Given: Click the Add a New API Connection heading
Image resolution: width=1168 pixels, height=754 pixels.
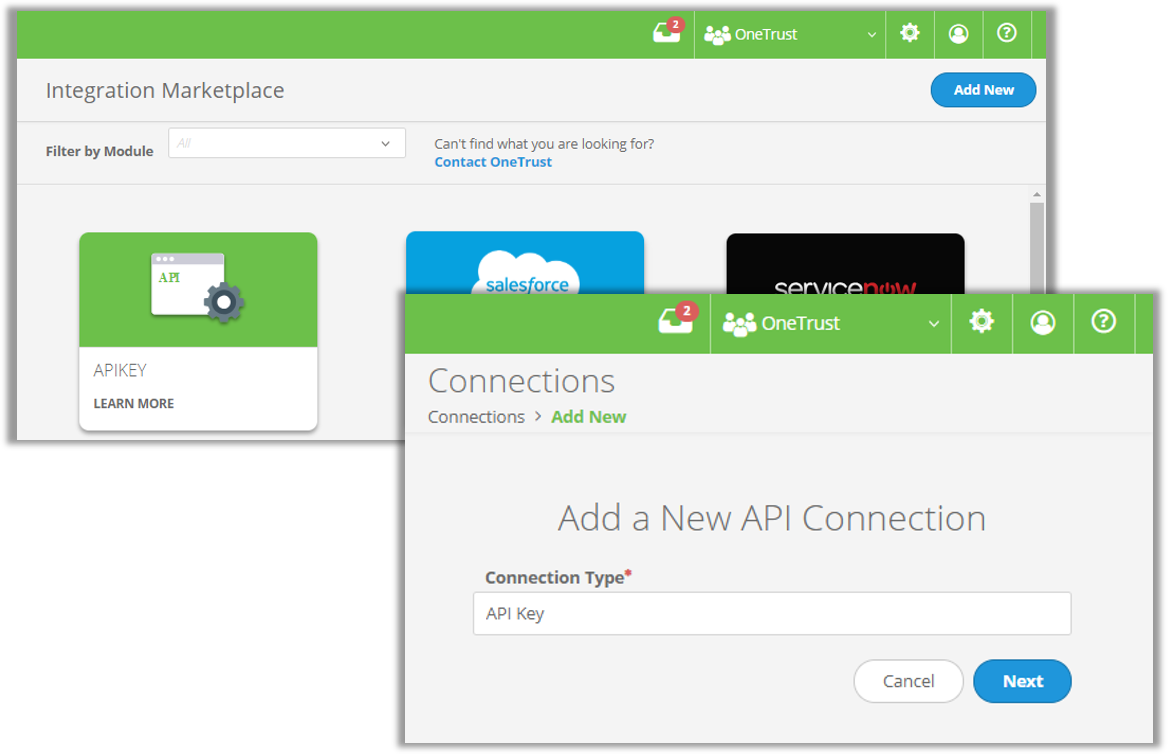Looking at the screenshot, I should [772, 518].
